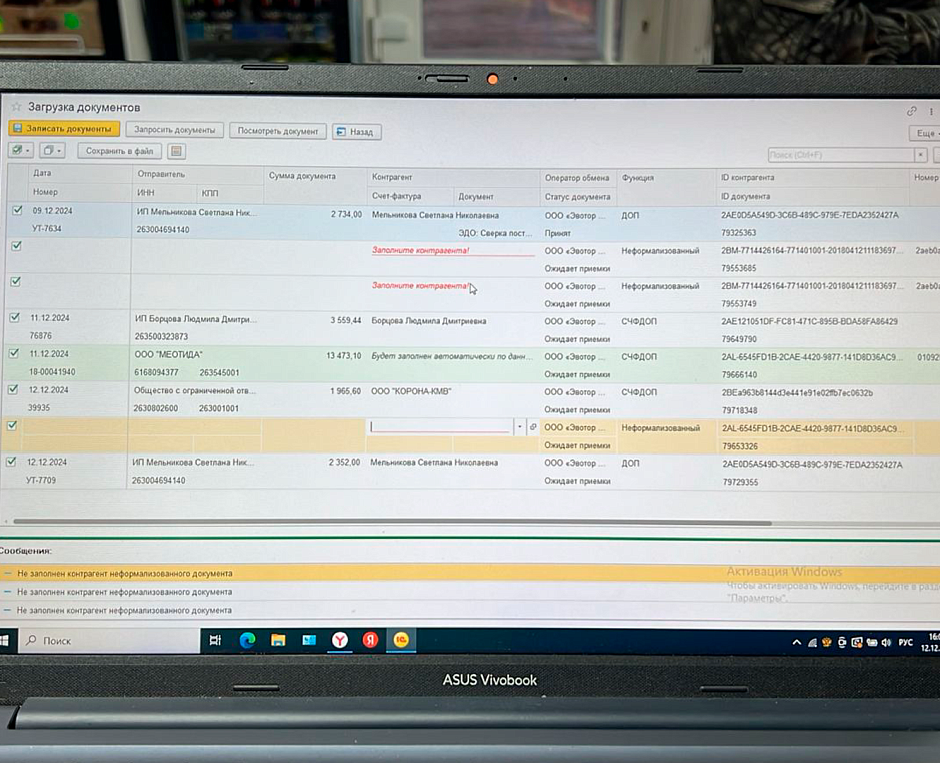The height and width of the screenshot is (763, 940).
Task: Click the Windows taskbar Поиск search box
Action: coord(110,641)
